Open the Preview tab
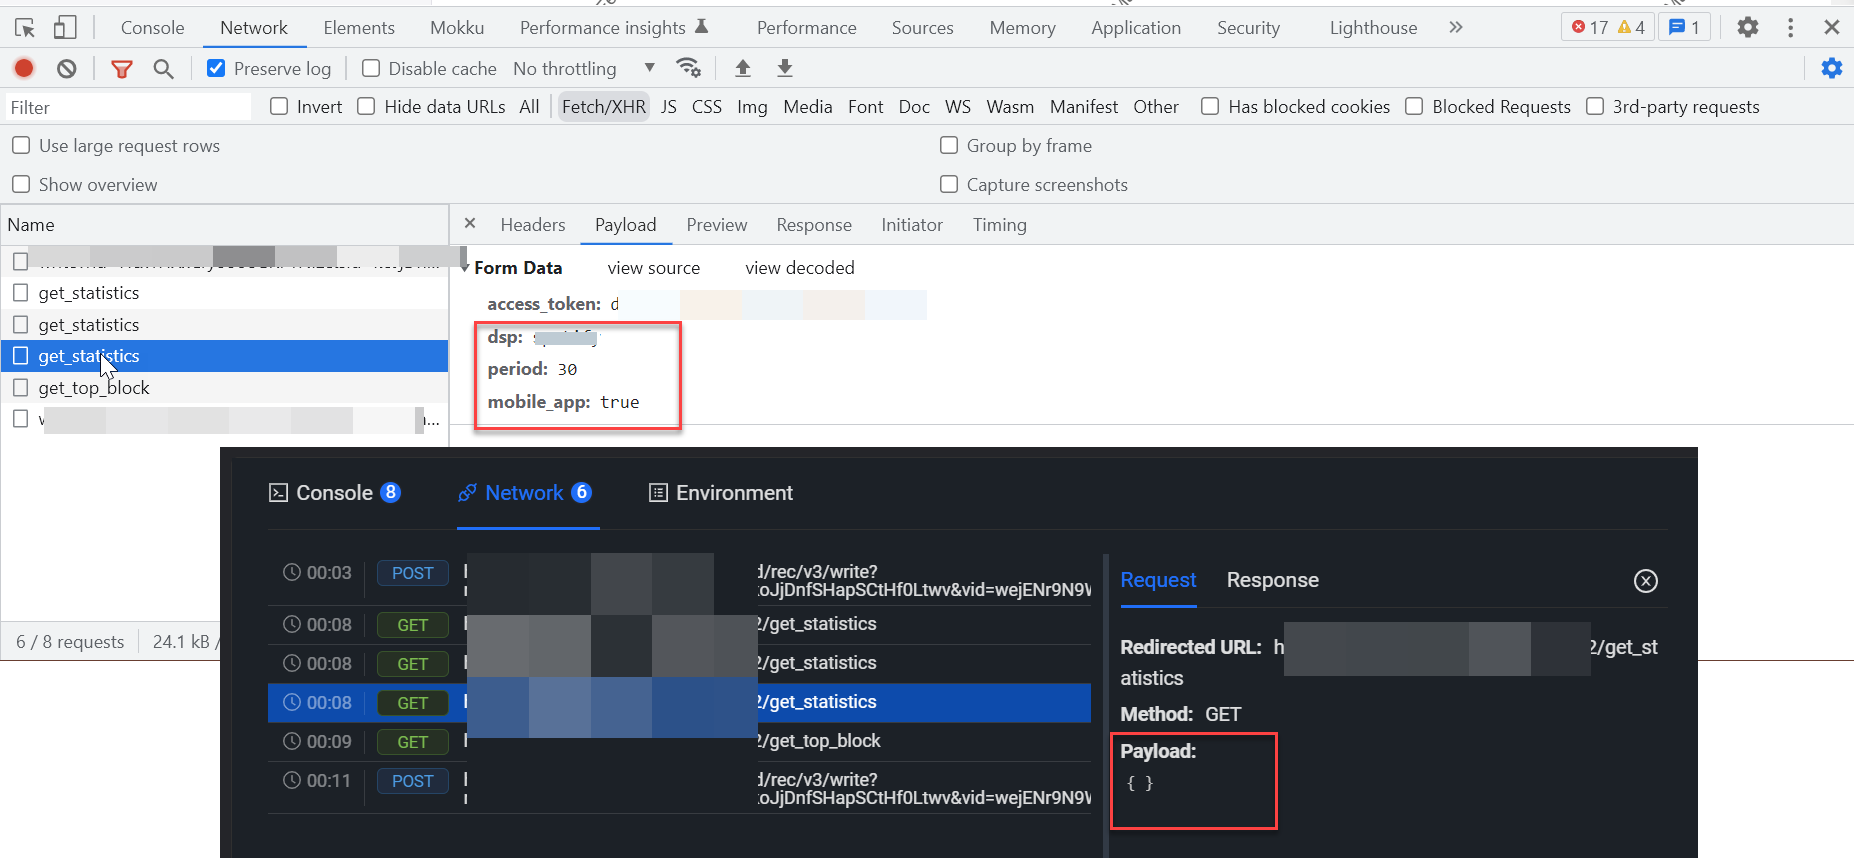Screen dimensions: 1854x858 717,225
